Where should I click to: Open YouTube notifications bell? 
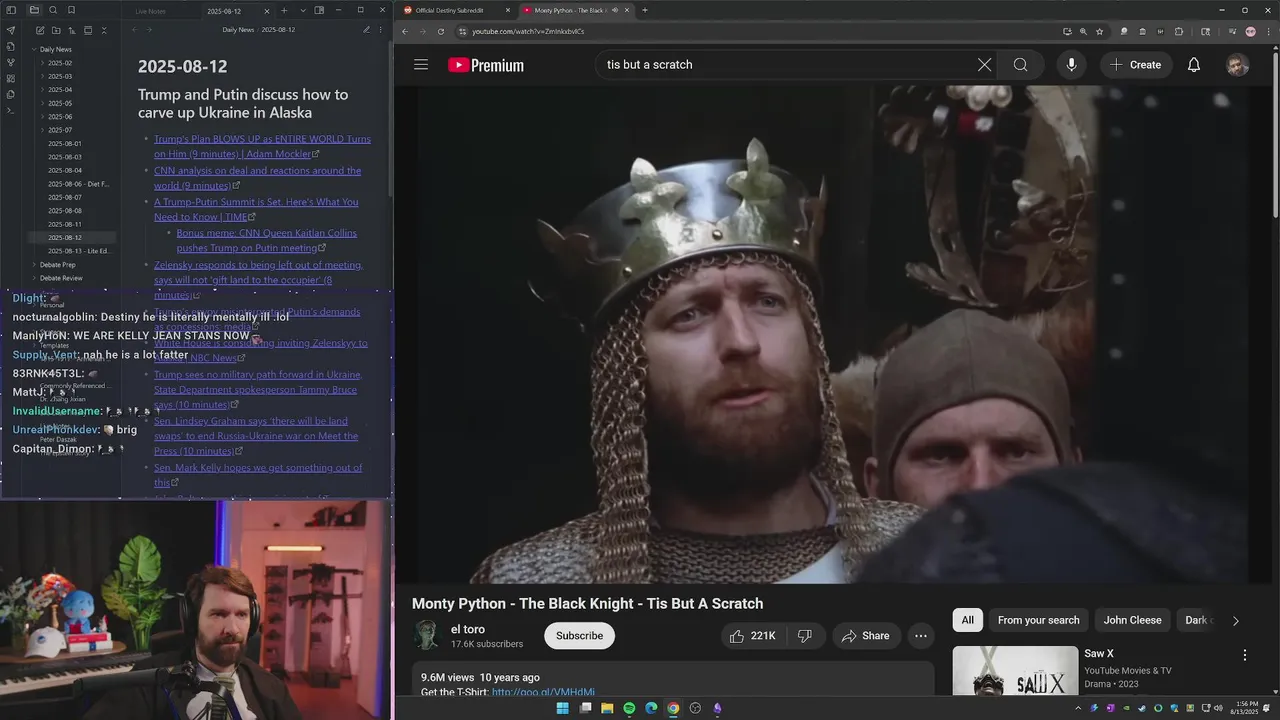pos(1194,65)
